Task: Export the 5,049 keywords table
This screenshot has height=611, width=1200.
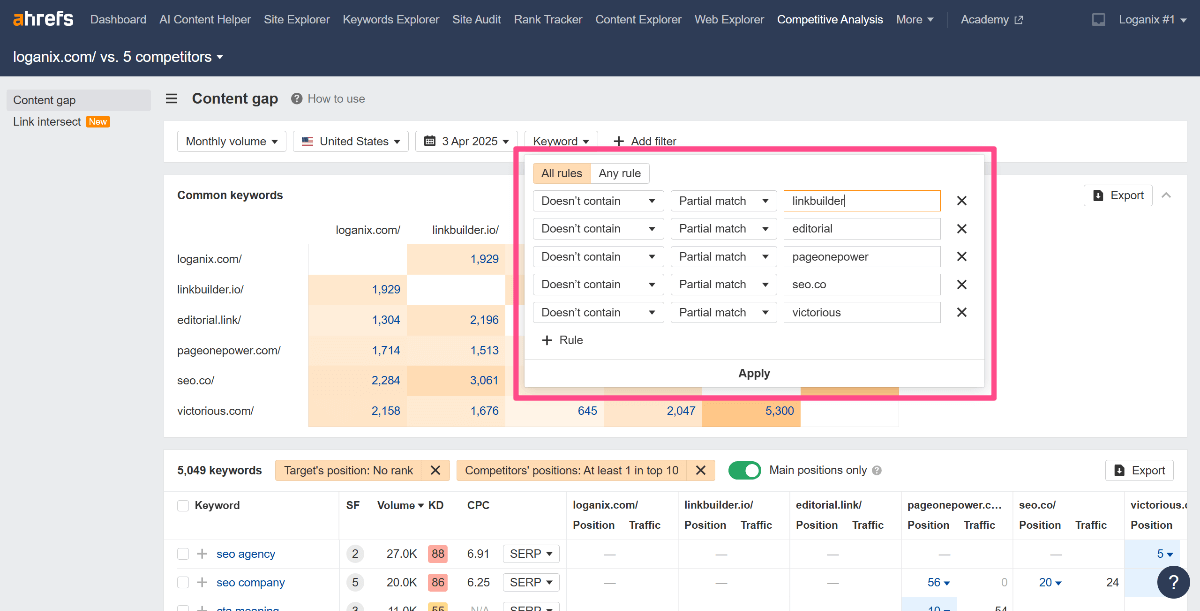Action: coord(1139,470)
